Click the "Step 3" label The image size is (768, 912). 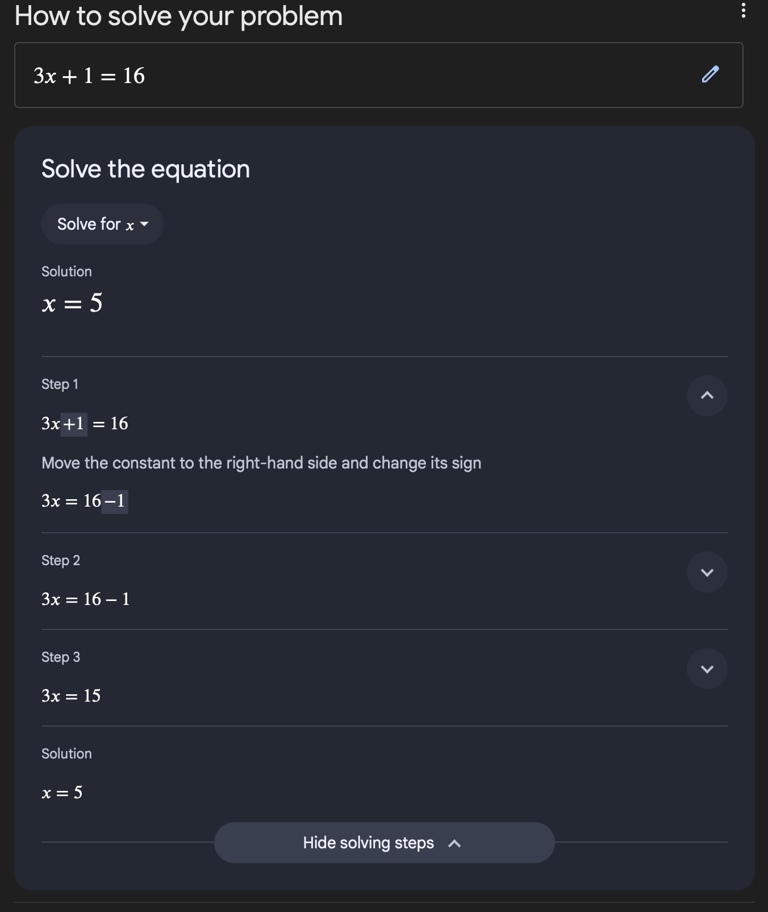point(60,657)
